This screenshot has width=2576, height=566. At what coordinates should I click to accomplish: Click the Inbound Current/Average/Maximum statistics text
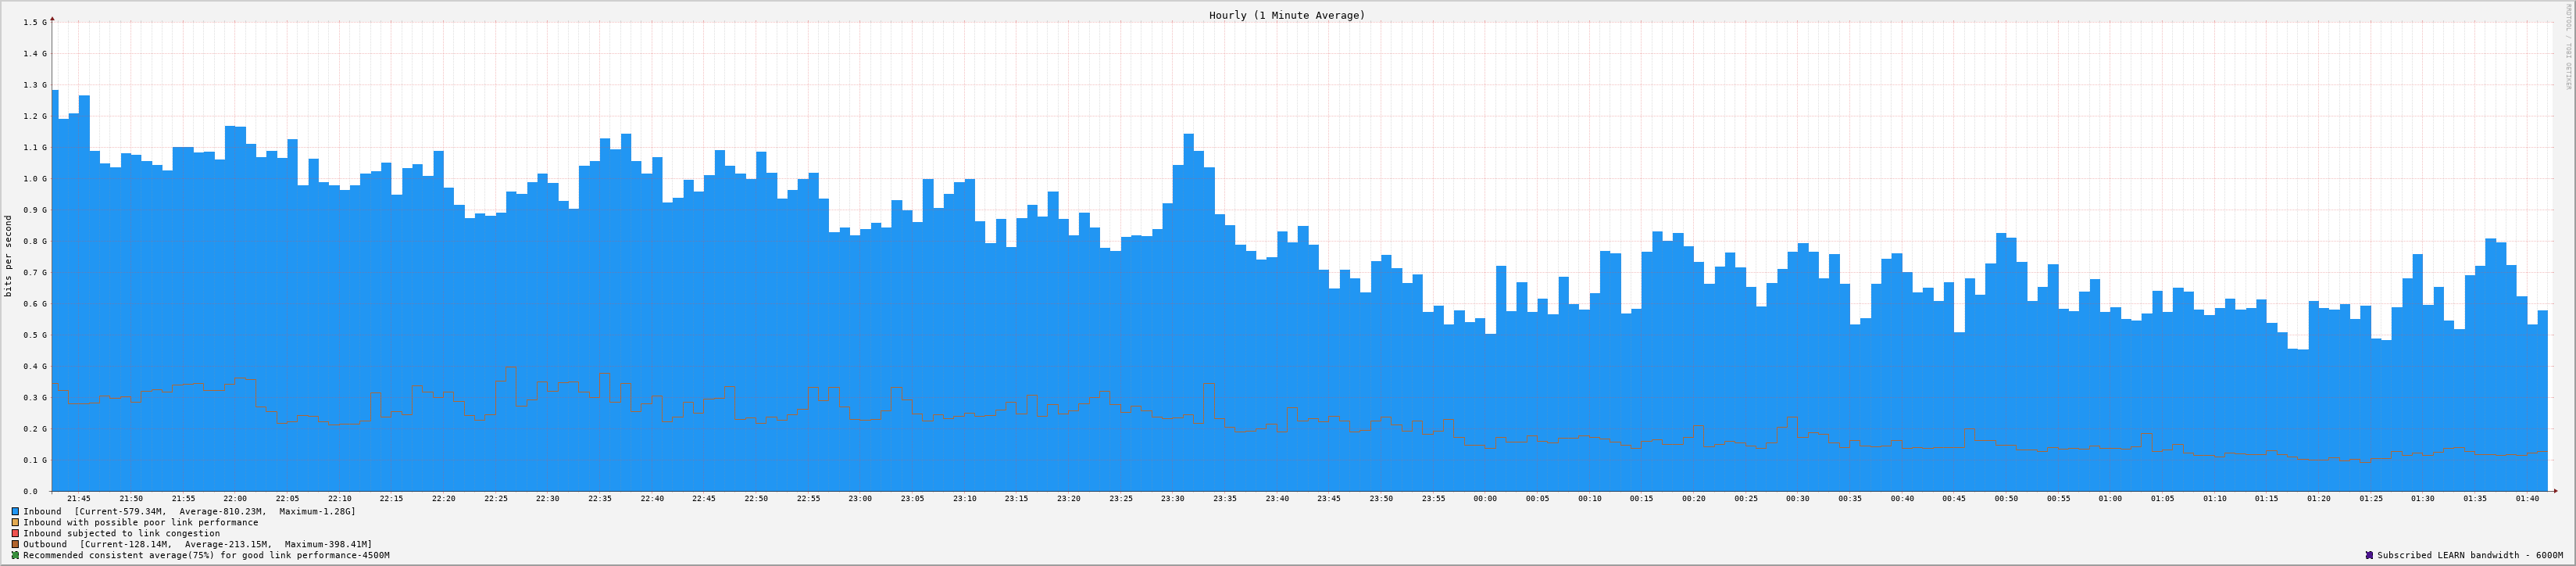click(x=215, y=511)
